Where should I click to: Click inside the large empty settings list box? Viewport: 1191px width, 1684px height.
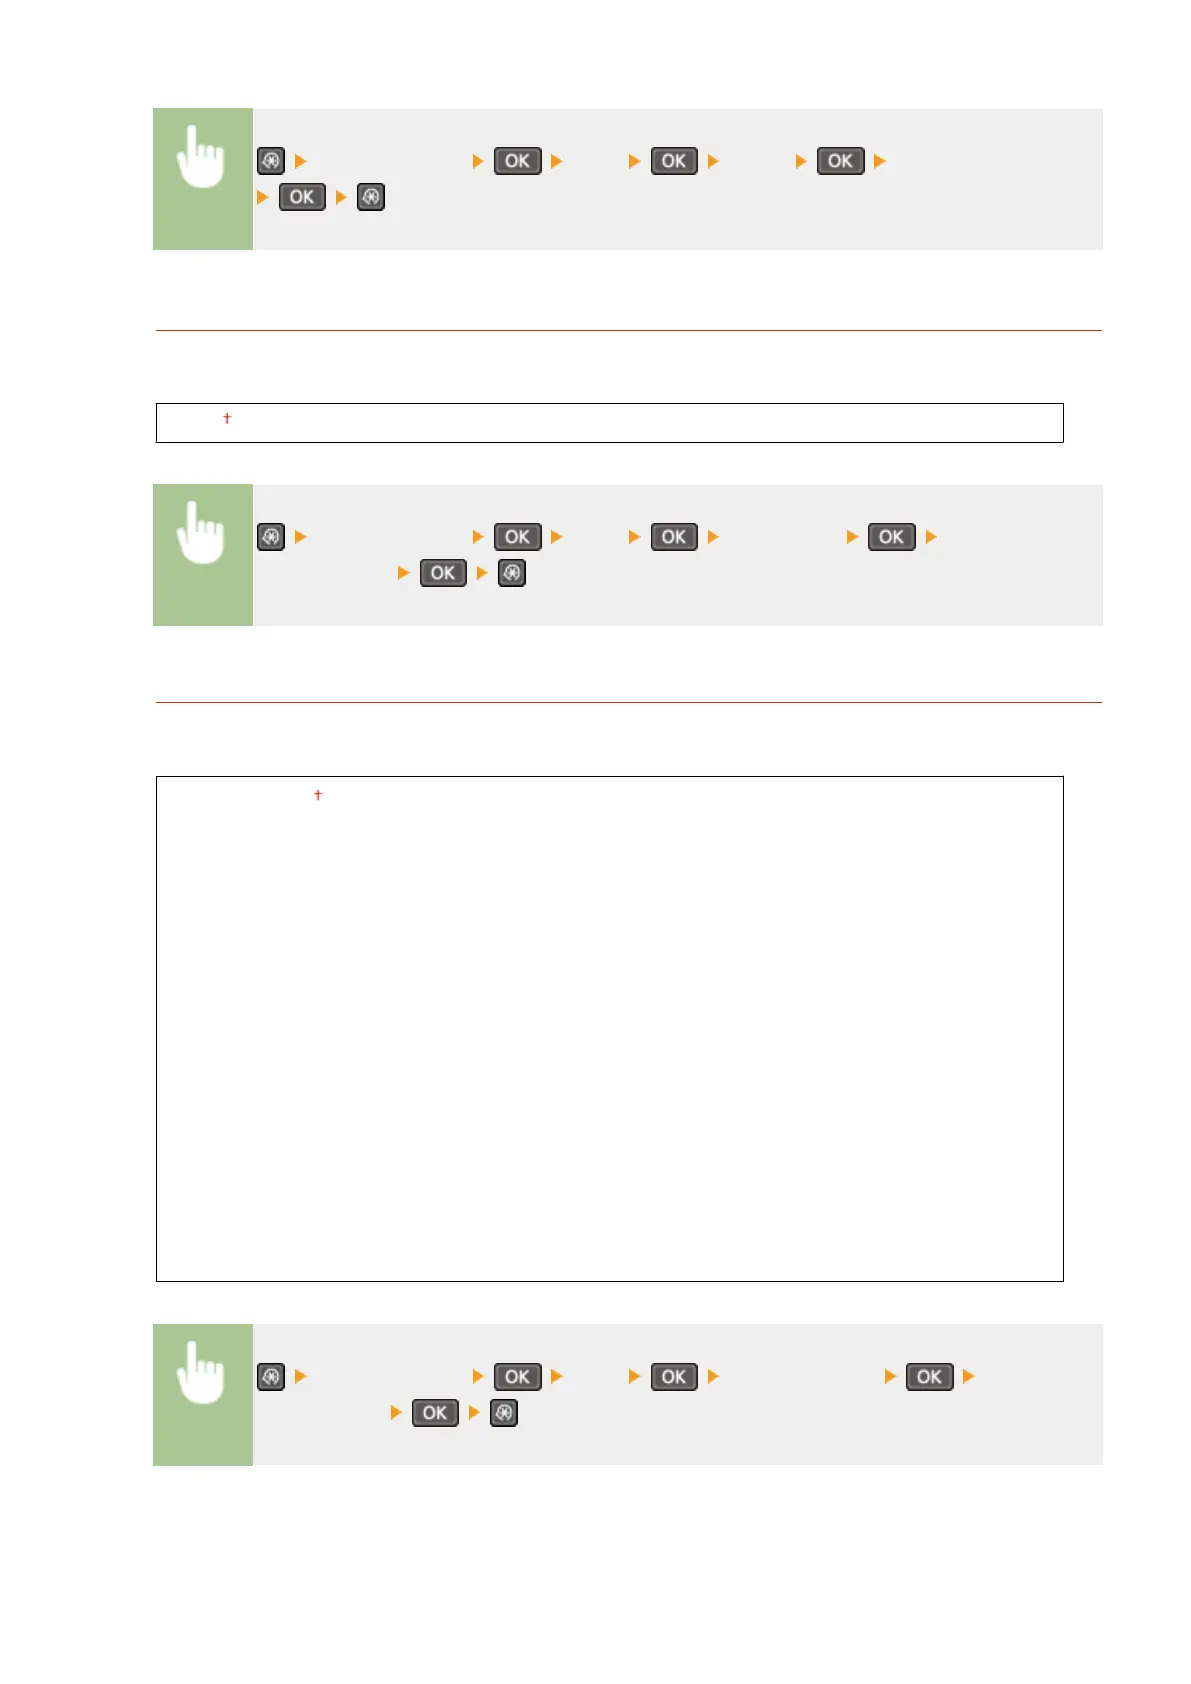tap(609, 1029)
